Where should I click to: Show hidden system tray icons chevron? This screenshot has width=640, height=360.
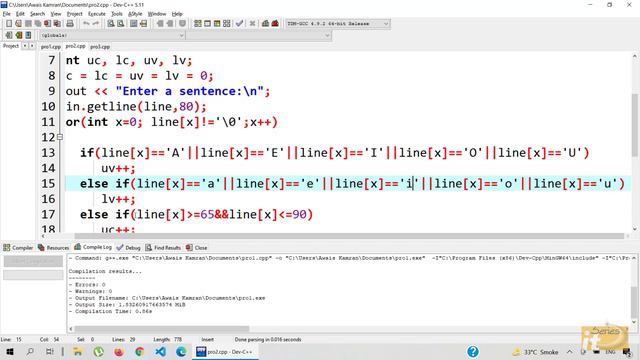click(x=569, y=351)
